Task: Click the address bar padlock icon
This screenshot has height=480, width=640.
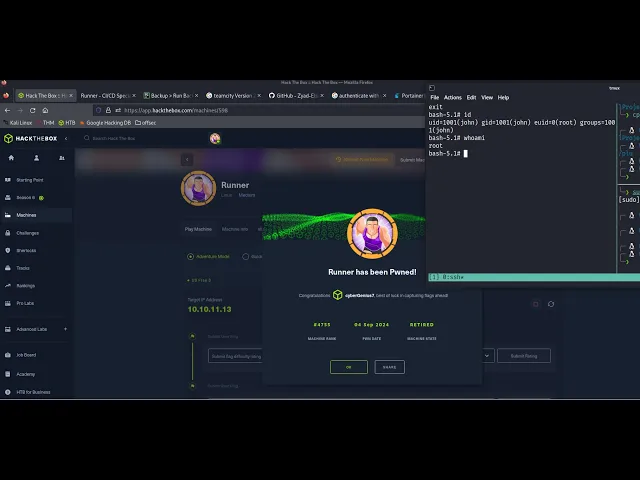Action: tap(108, 110)
